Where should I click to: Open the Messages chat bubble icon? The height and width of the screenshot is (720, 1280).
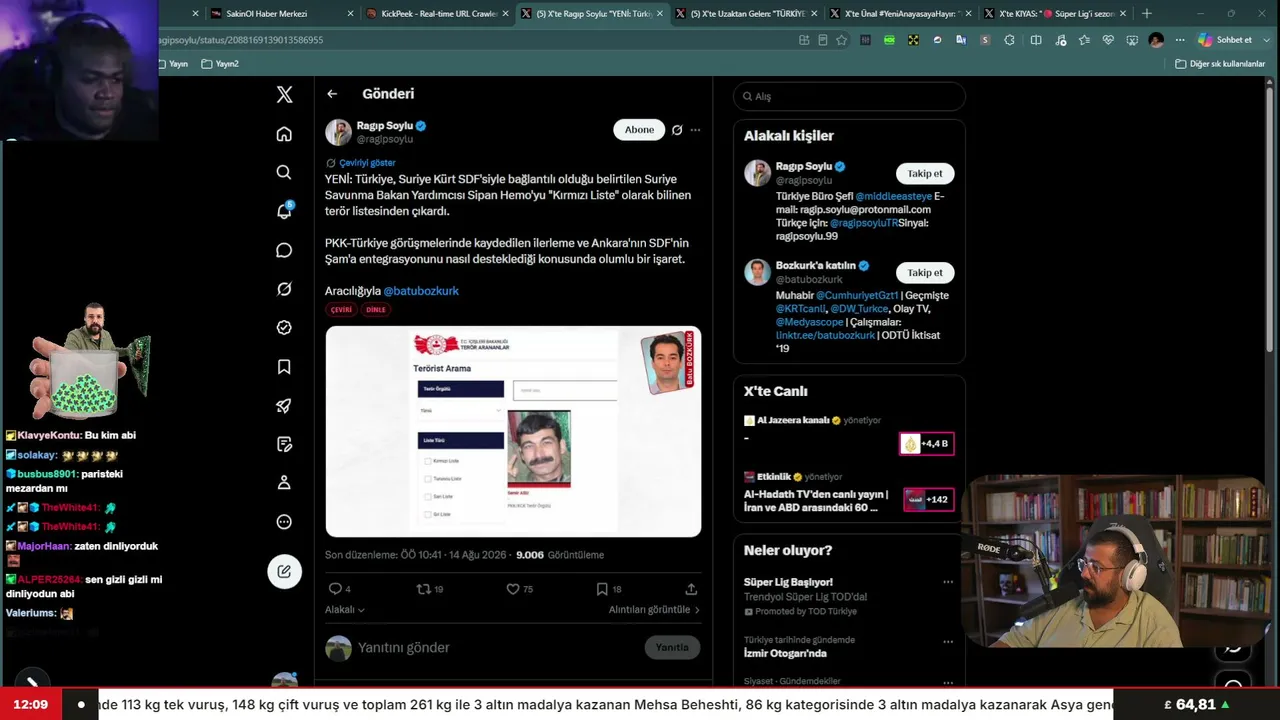pyautogui.click(x=284, y=250)
